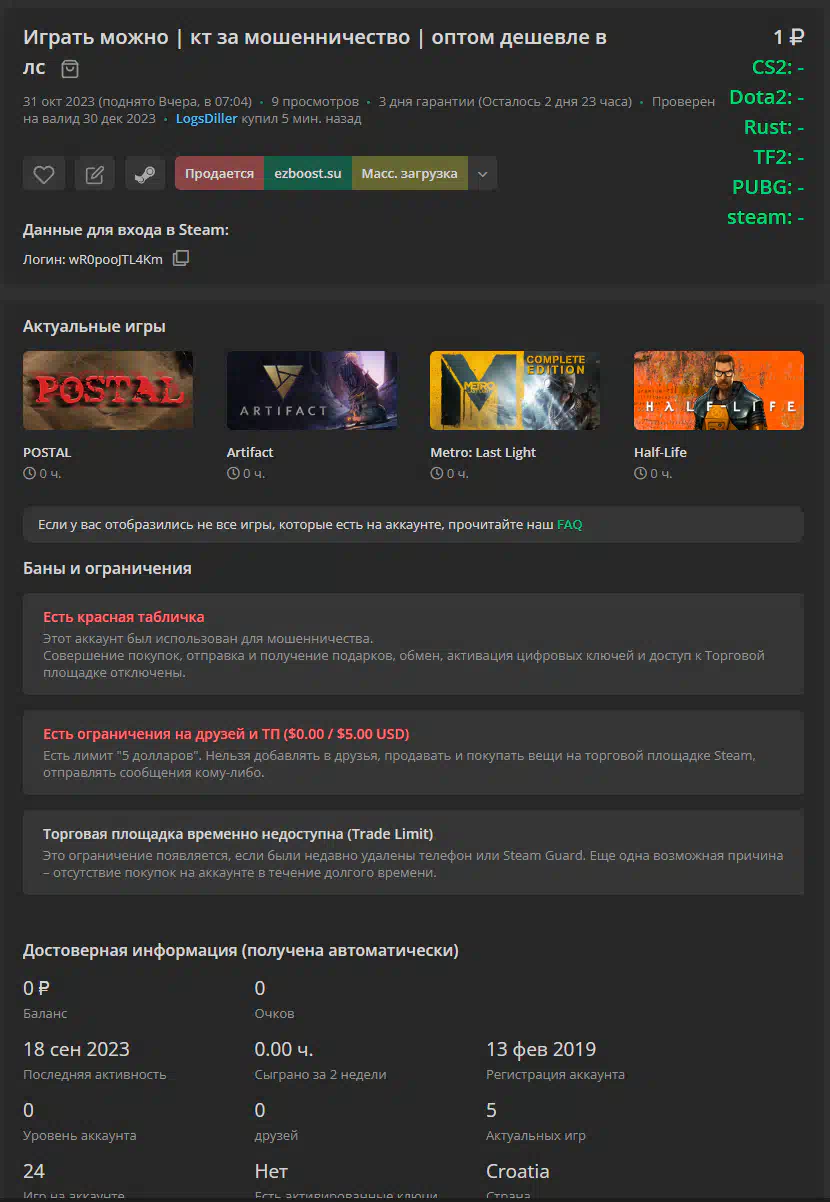Open the Metro: Last Light thumbnail

[x=515, y=390]
